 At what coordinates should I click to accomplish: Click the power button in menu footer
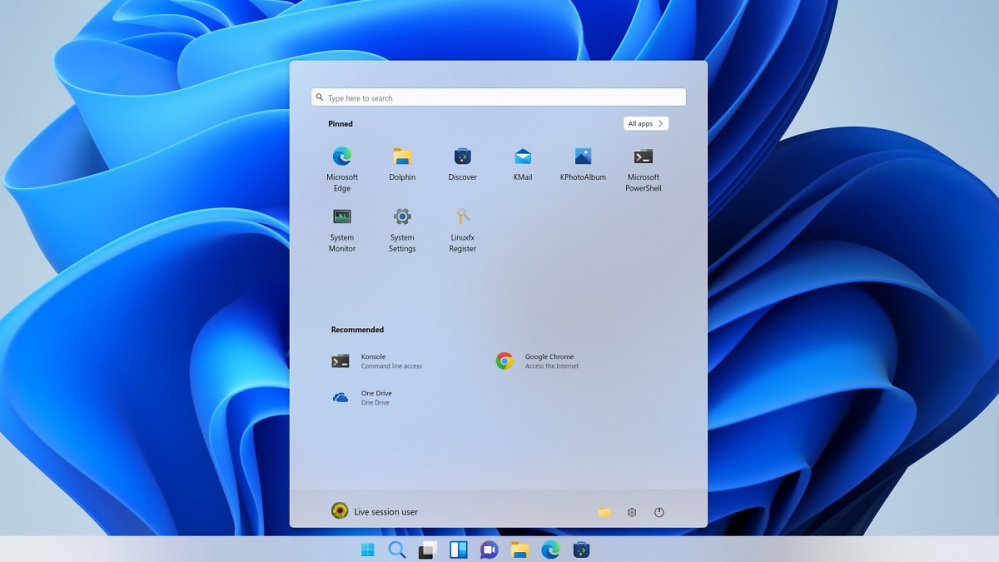pos(659,512)
